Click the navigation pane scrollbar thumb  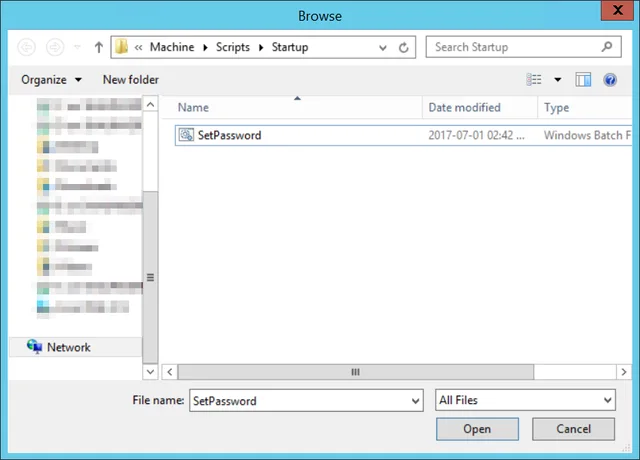tap(150, 277)
